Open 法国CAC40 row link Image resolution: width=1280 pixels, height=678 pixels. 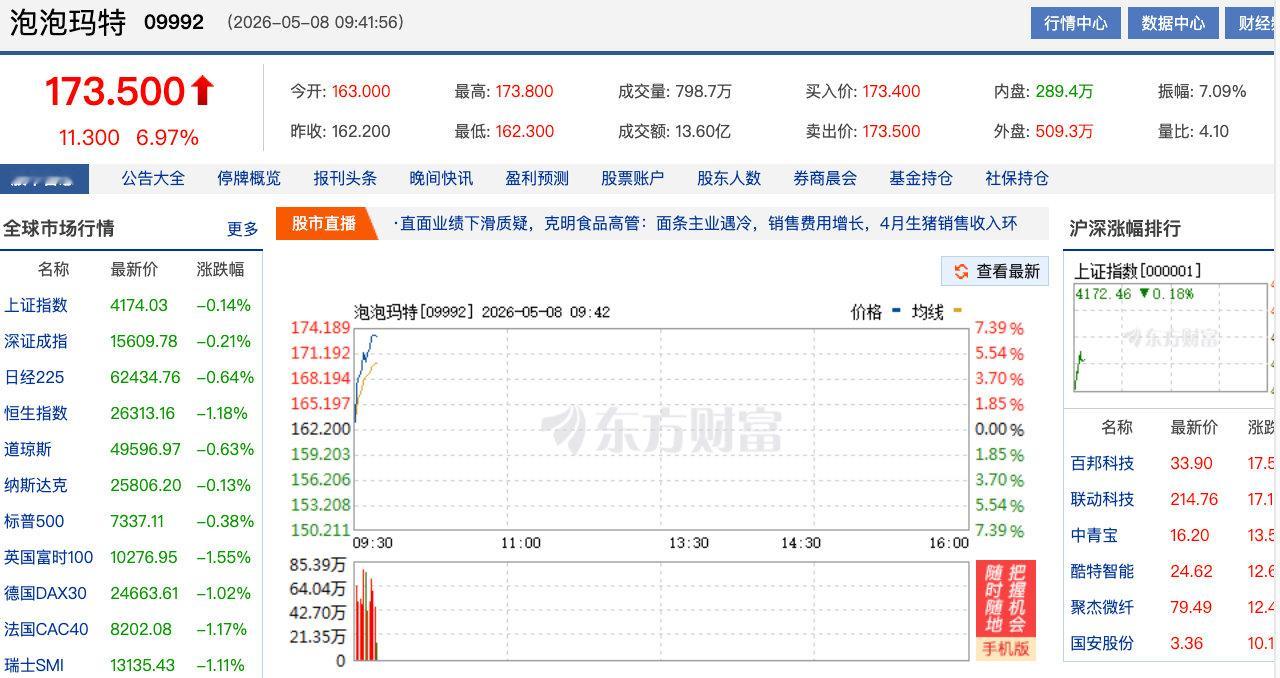coord(46,629)
